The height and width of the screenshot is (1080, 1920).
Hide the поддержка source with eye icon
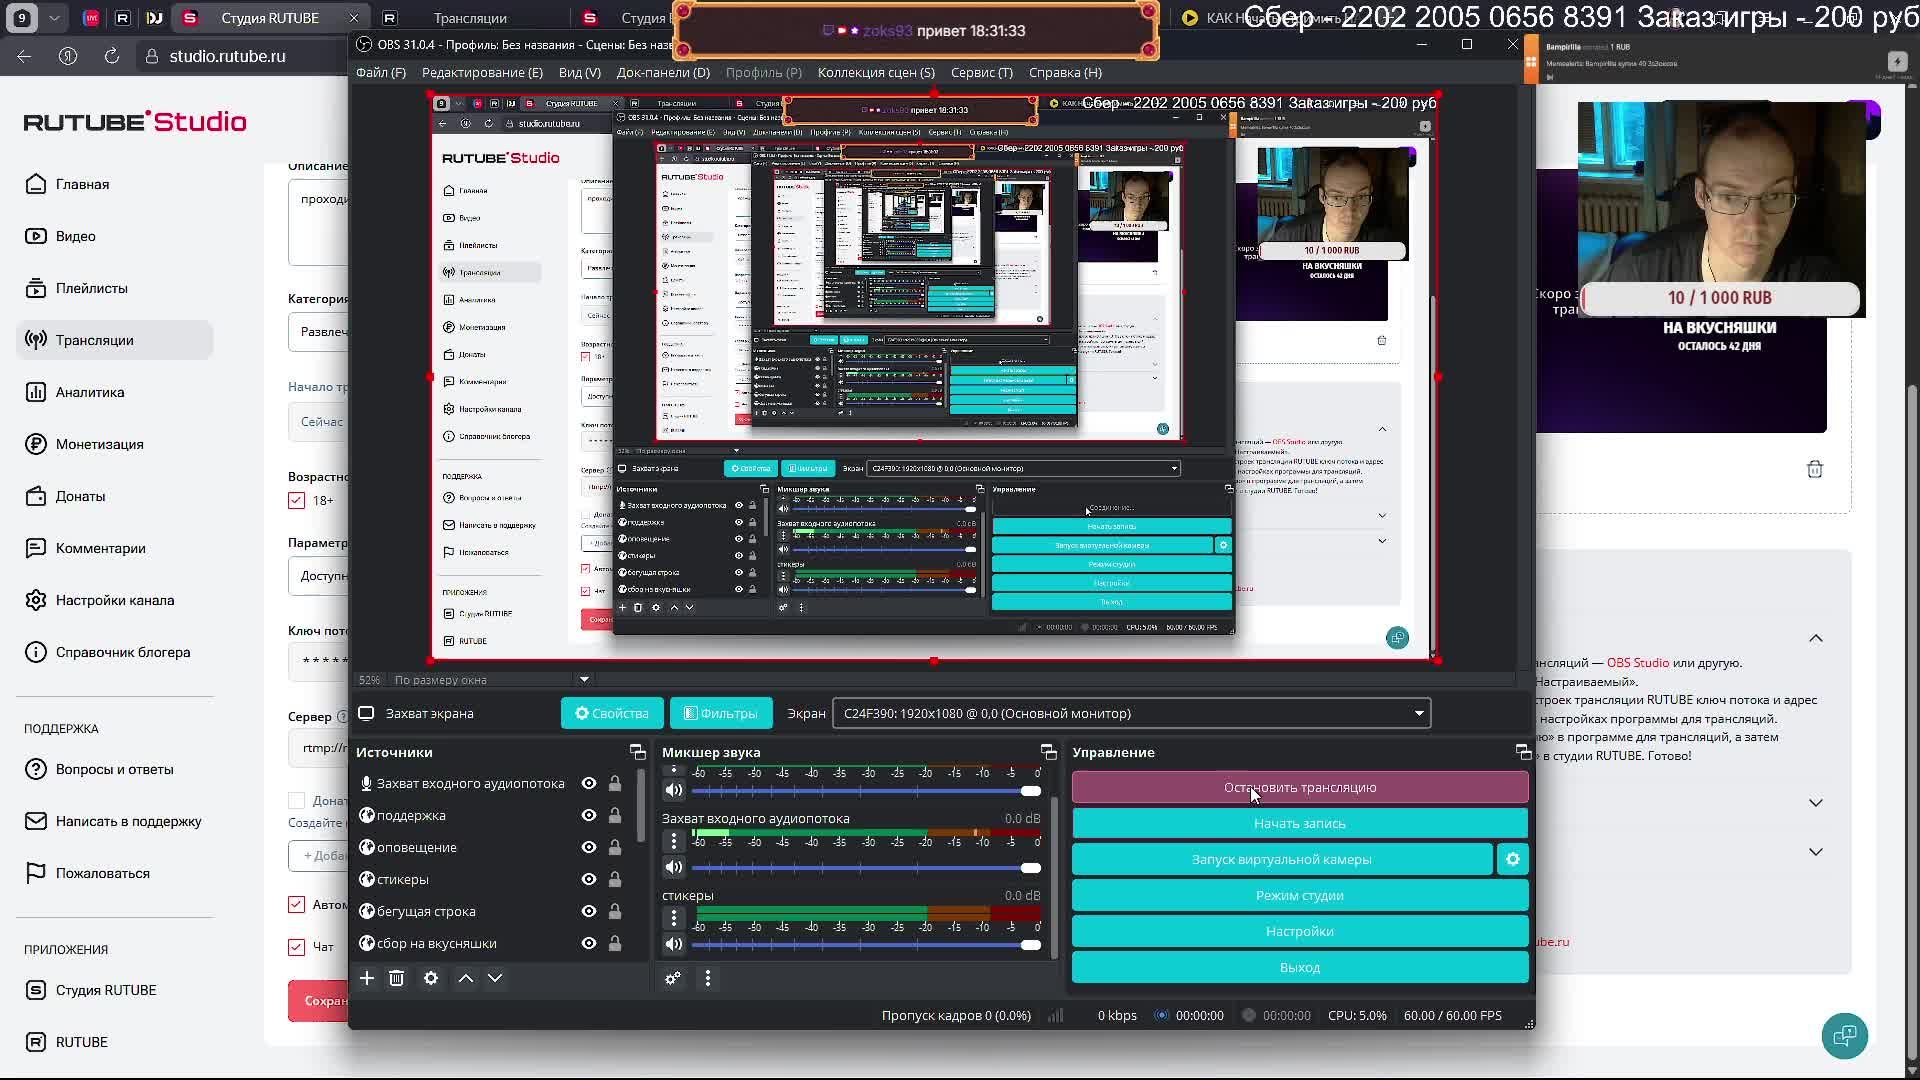589,815
